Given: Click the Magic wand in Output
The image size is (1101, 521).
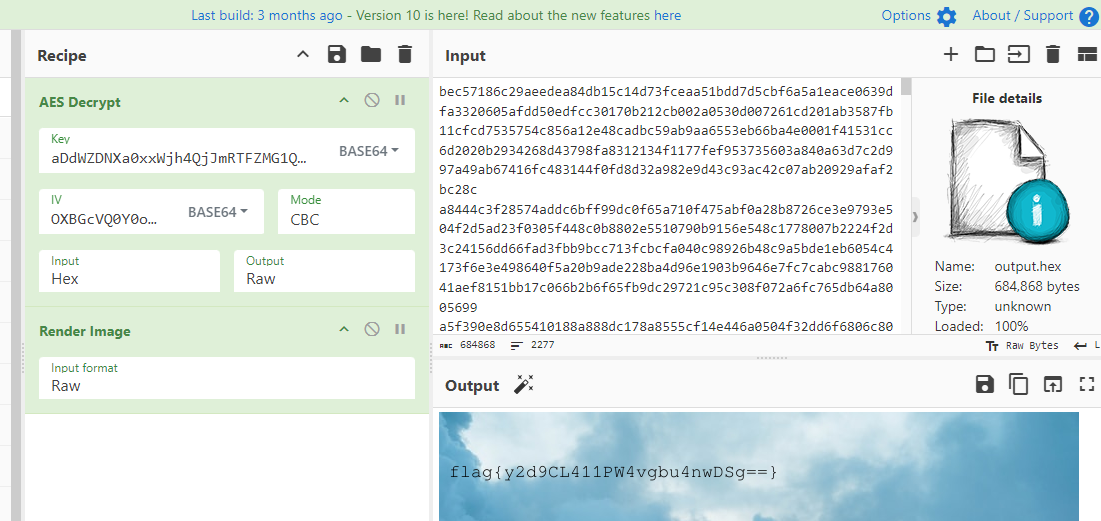Looking at the screenshot, I should point(523,385).
